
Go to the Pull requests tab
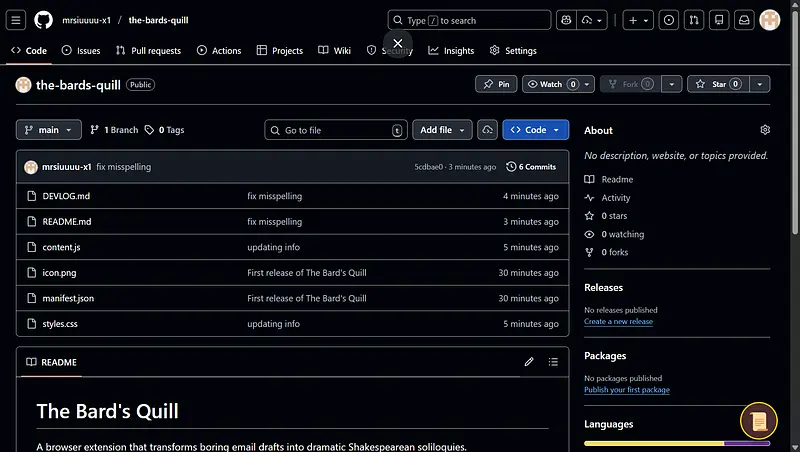pos(149,50)
